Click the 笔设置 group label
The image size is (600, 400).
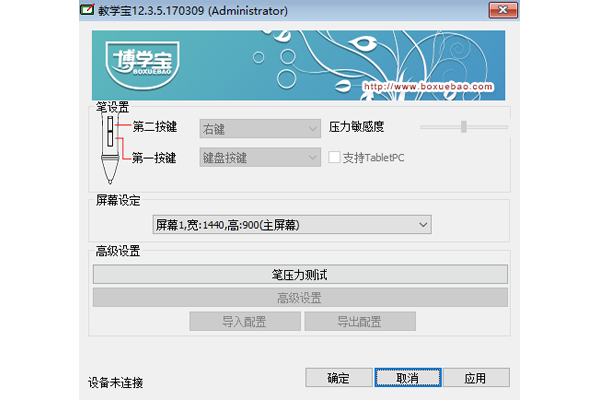pos(112,107)
